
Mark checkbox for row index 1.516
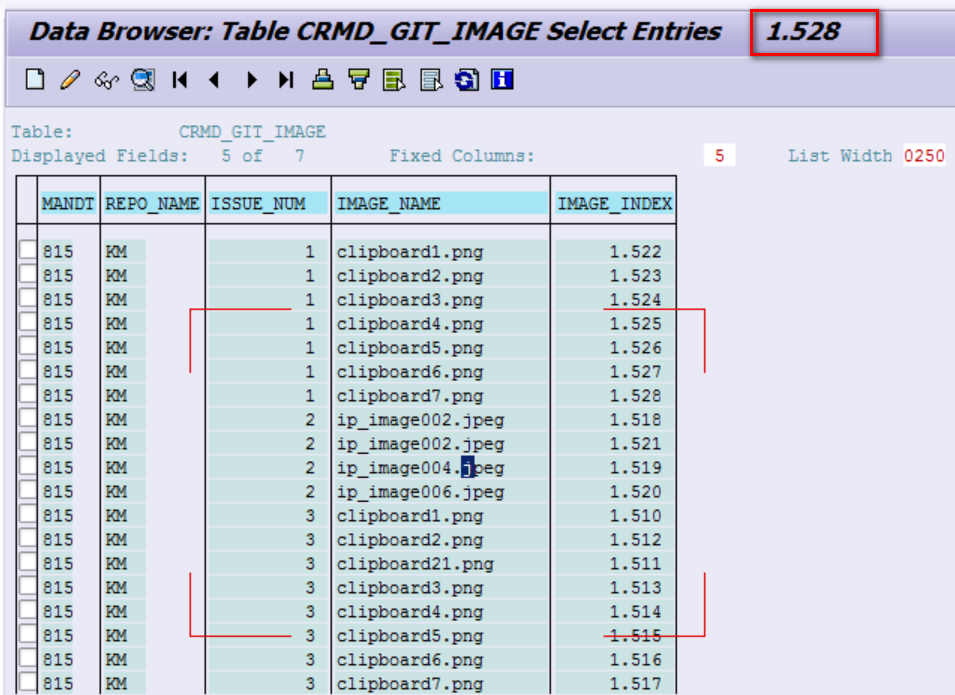[x=27, y=658]
